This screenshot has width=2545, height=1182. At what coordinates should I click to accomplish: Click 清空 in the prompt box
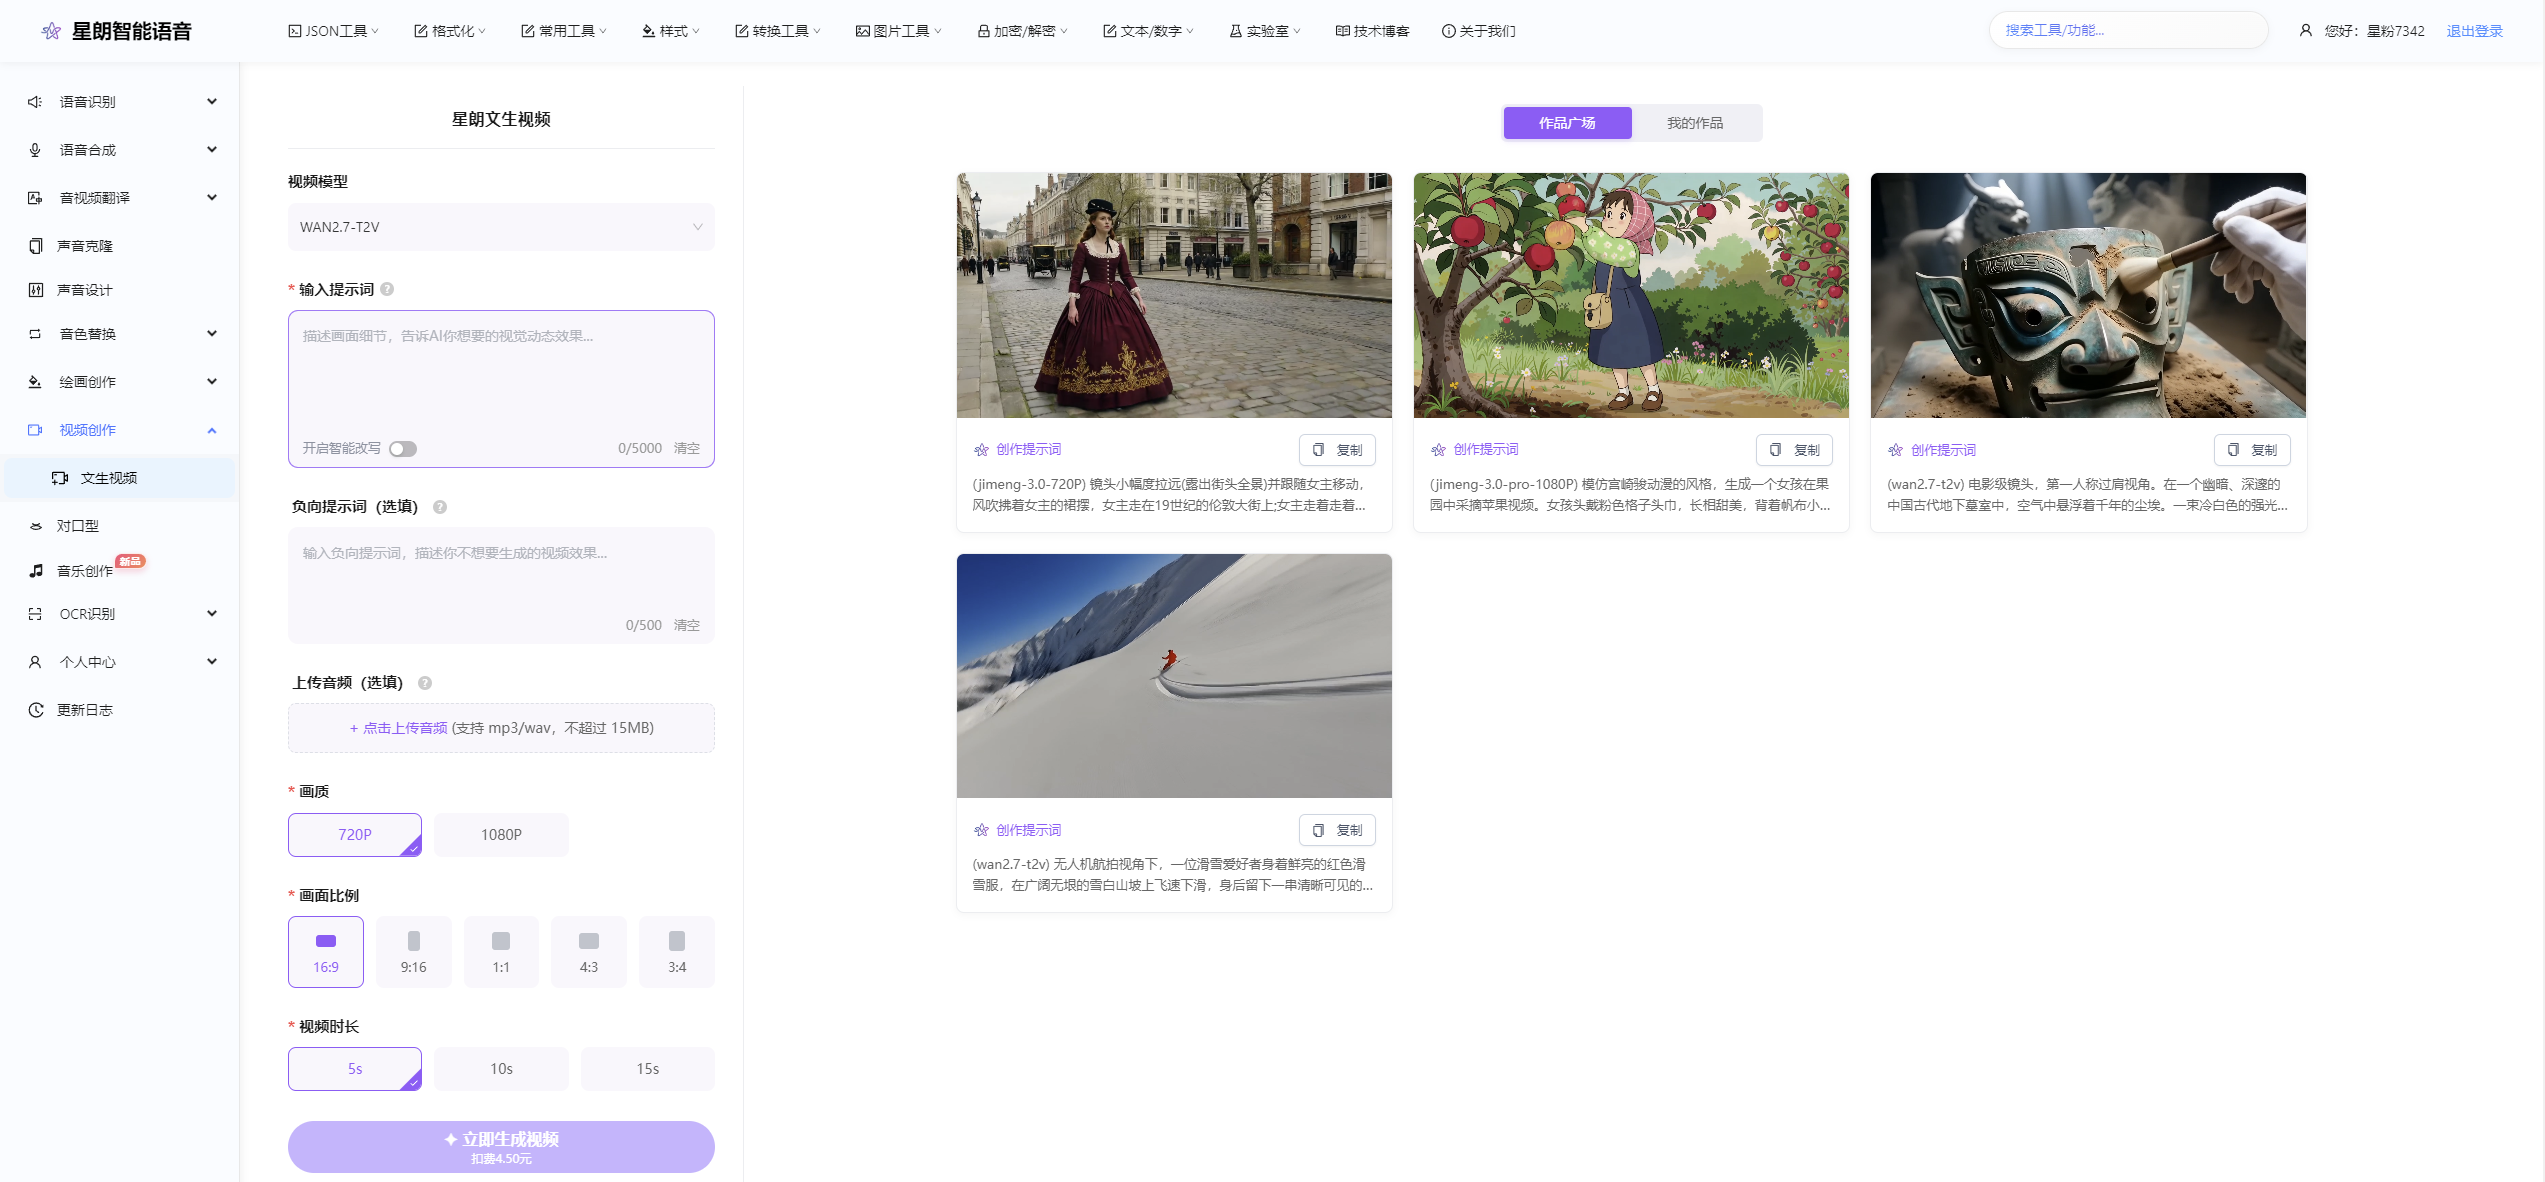point(687,448)
